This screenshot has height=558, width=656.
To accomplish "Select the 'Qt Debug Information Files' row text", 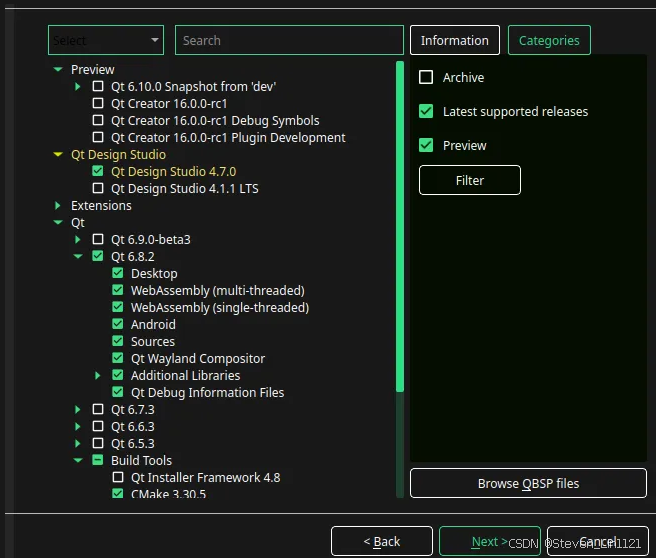I will pos(208,393).
